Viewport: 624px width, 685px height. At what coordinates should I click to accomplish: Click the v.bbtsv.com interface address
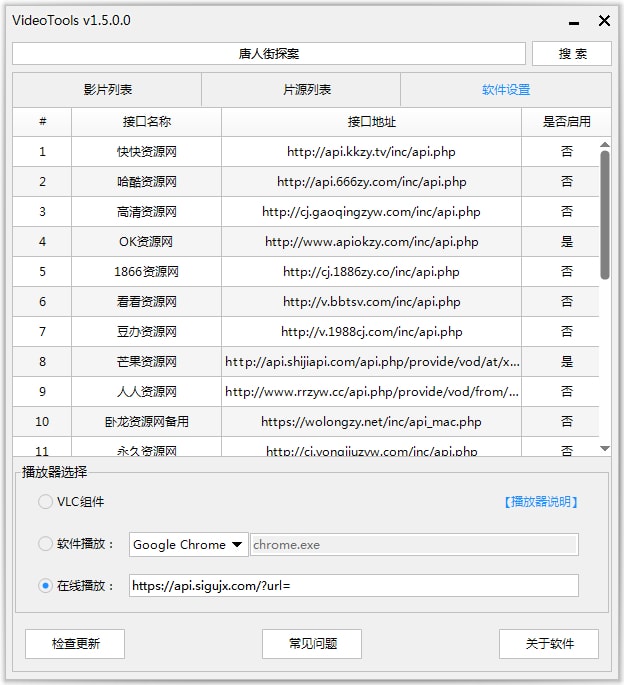tap(371, 301)
